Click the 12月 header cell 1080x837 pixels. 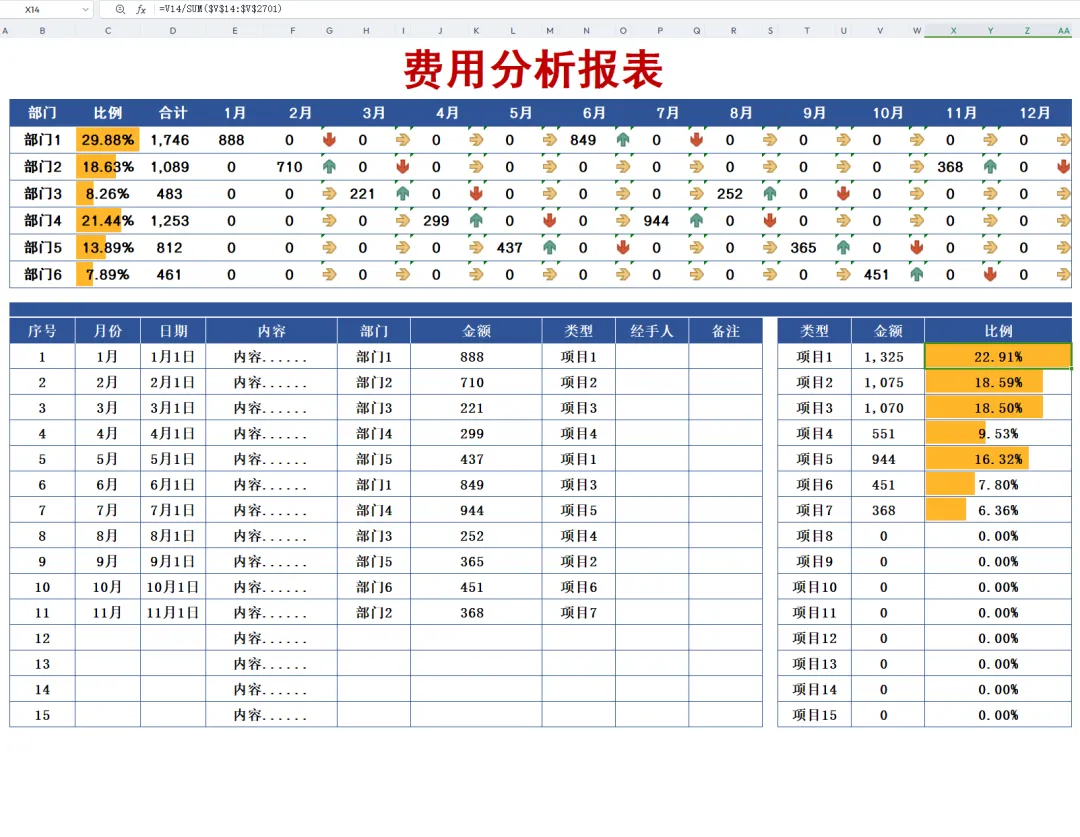1035,113
